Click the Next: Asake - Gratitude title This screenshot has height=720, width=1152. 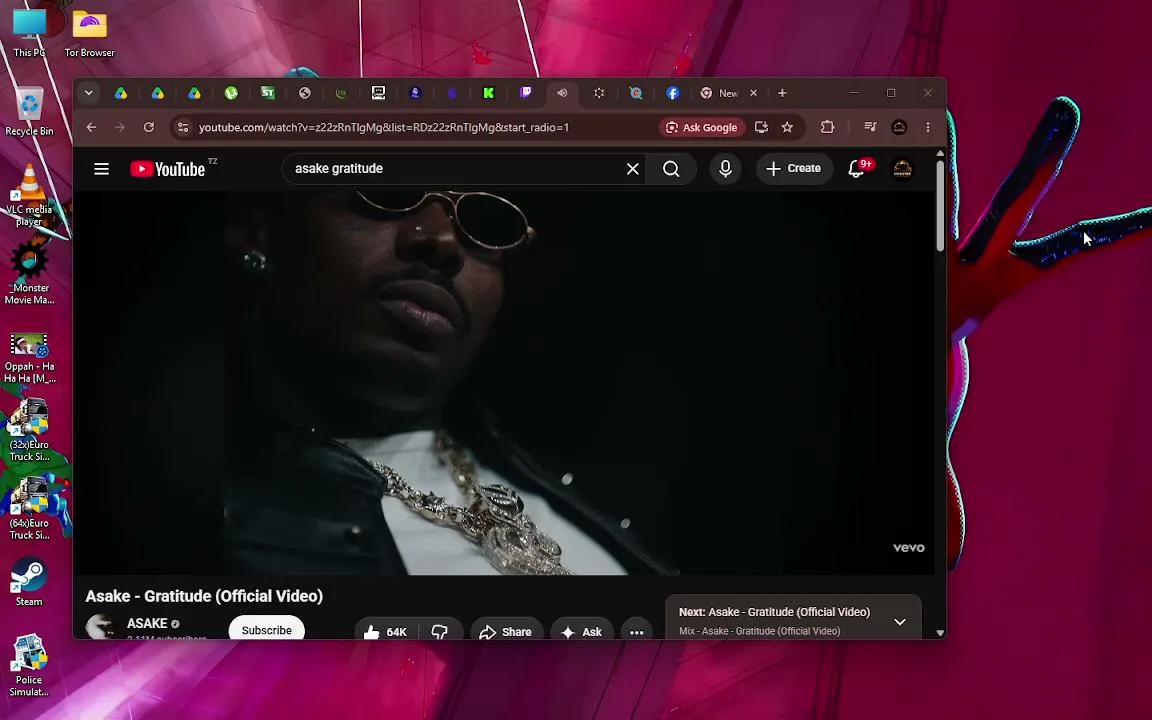[x=774, y=611]
